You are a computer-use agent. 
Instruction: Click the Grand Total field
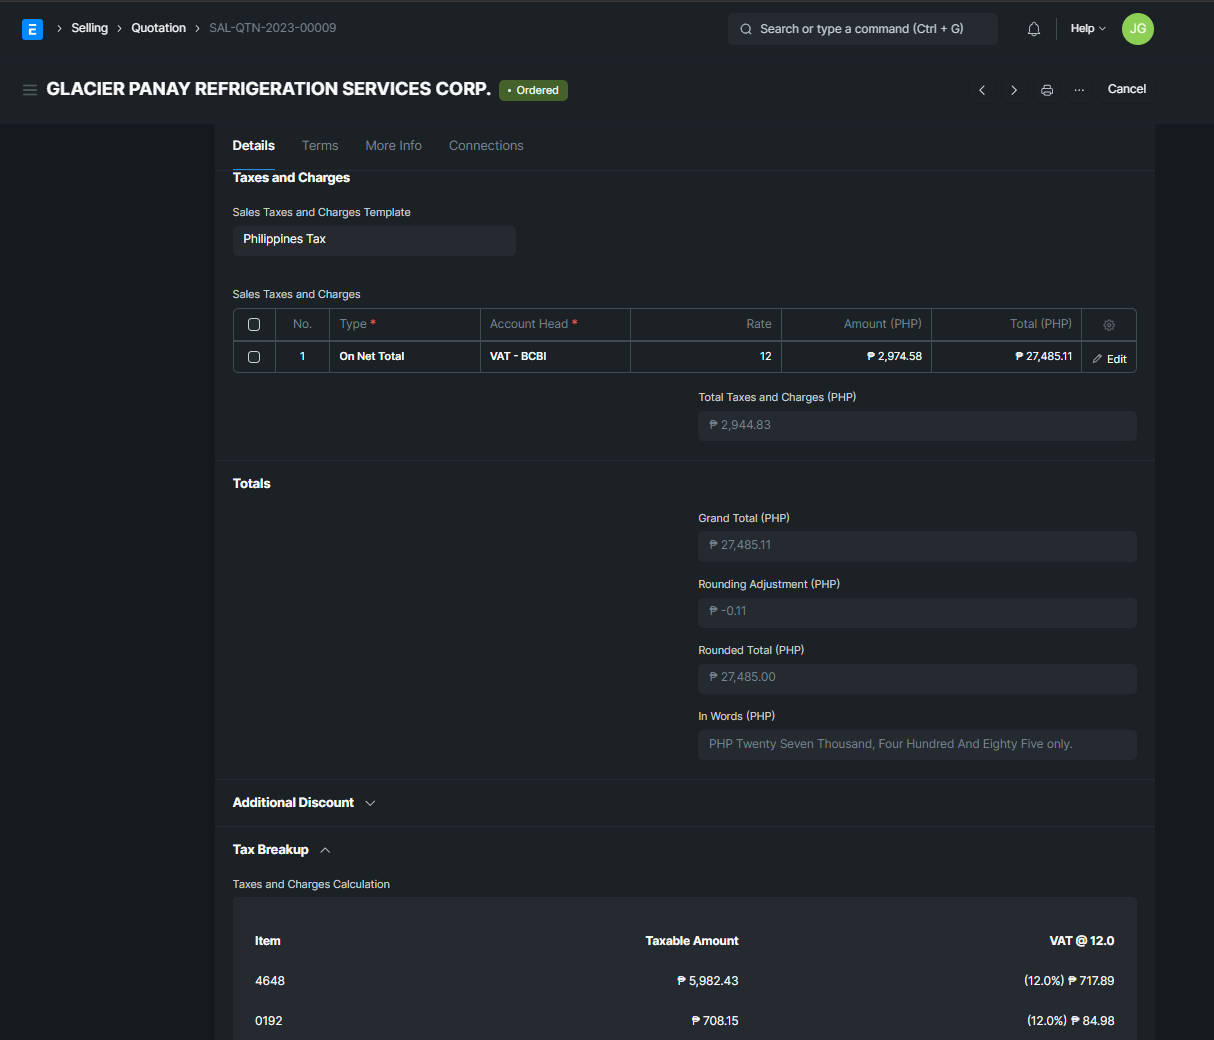tap(917, 546)
